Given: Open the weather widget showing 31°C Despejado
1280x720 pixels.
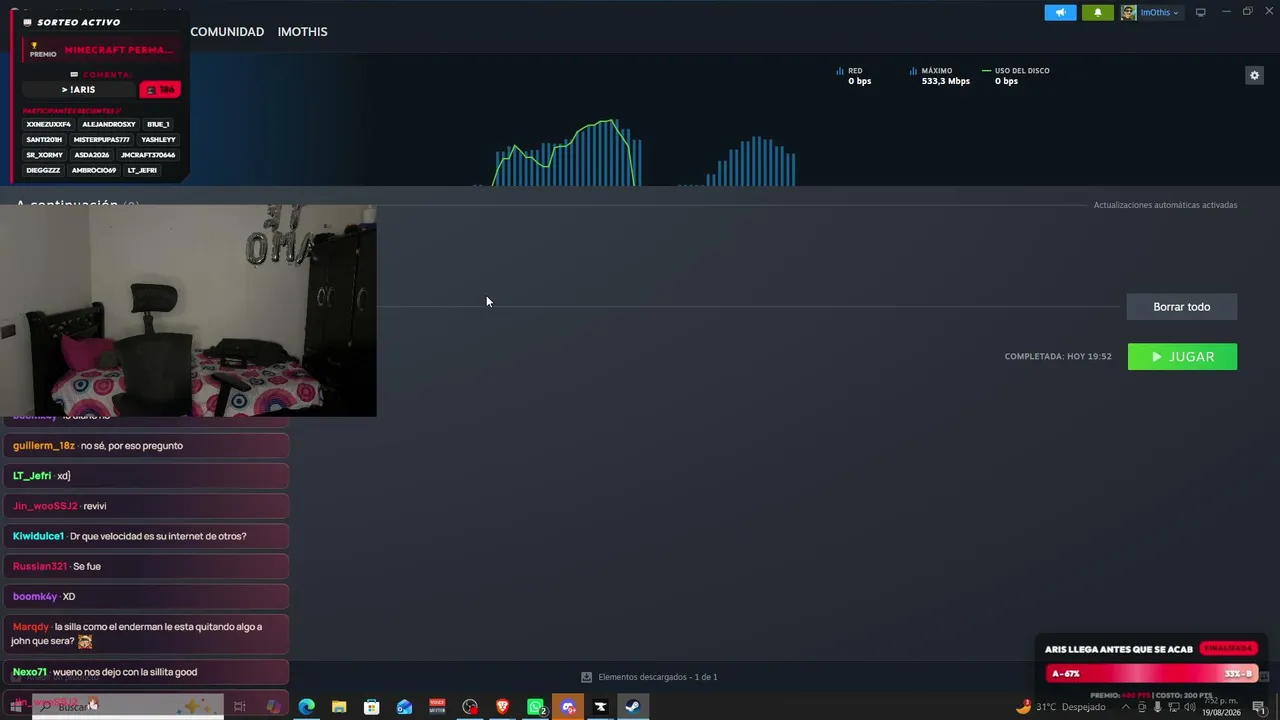Looking at the screenshot, I should pos(1060,707).
